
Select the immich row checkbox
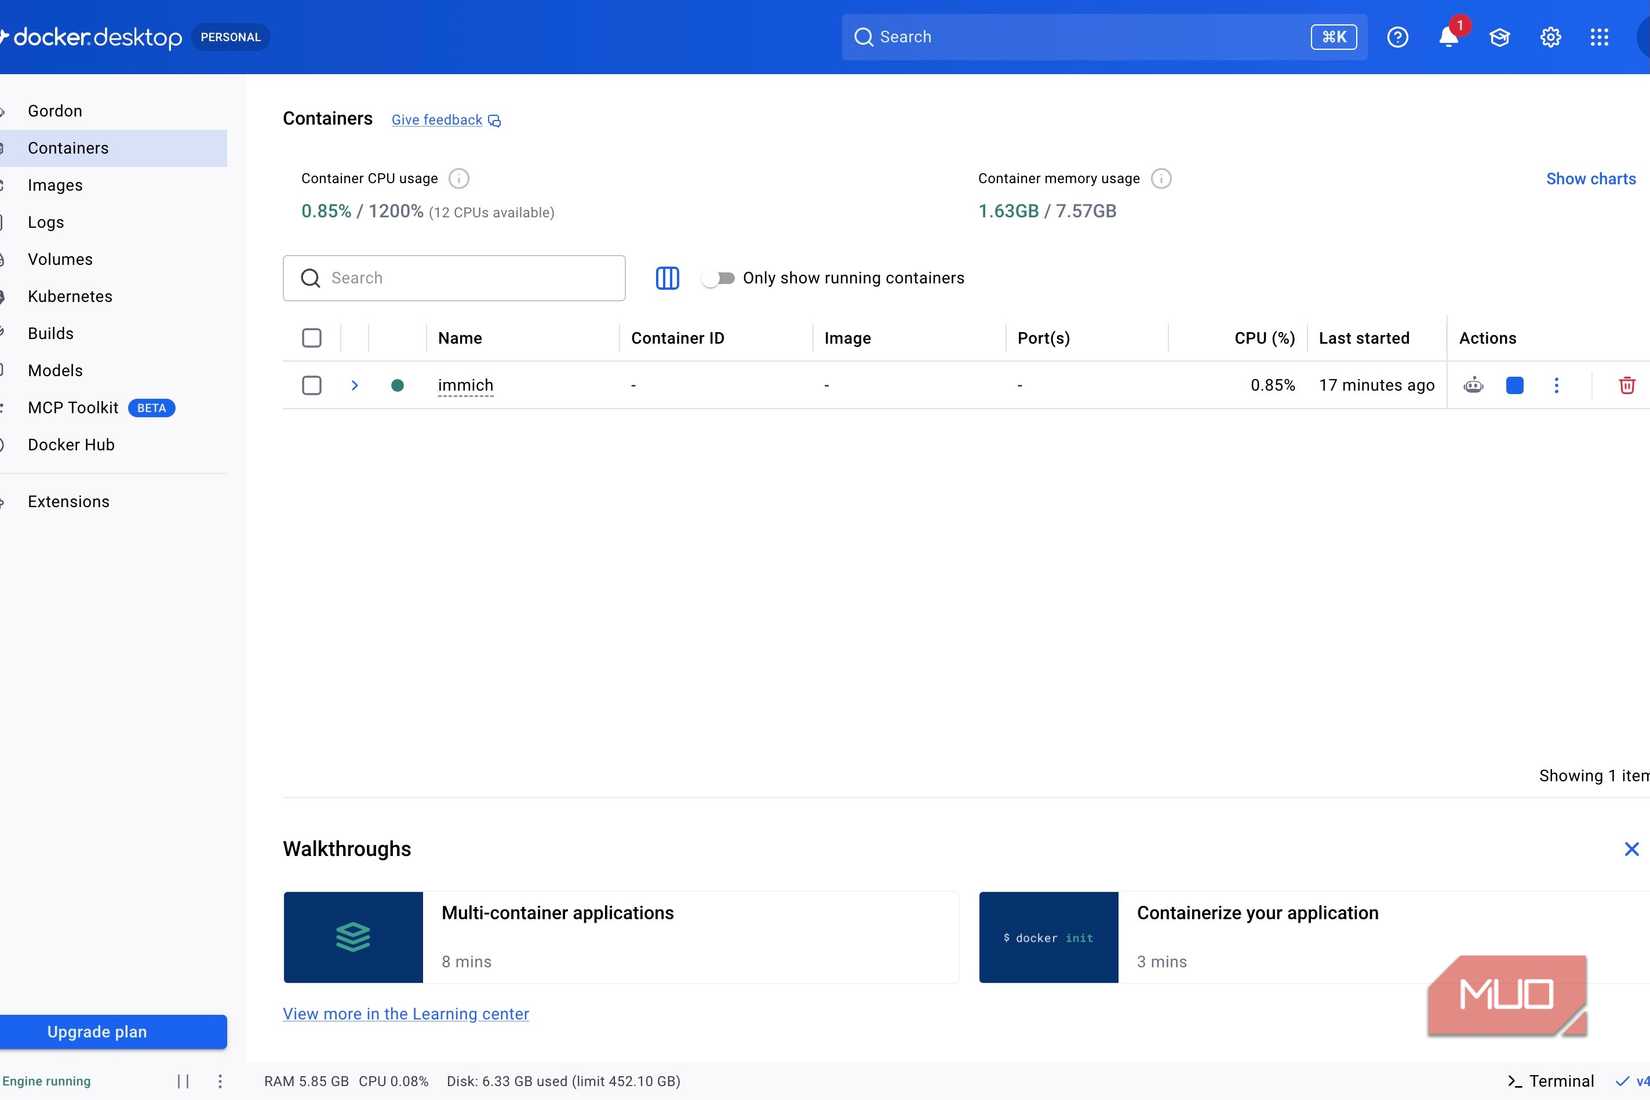[x=312, y=385]
